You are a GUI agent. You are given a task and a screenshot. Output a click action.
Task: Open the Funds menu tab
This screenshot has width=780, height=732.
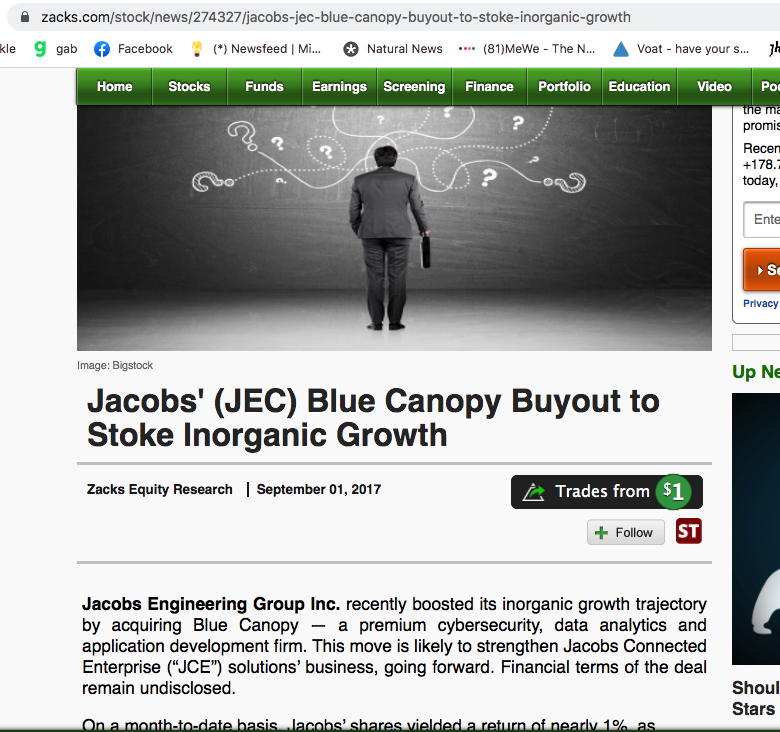265,87
